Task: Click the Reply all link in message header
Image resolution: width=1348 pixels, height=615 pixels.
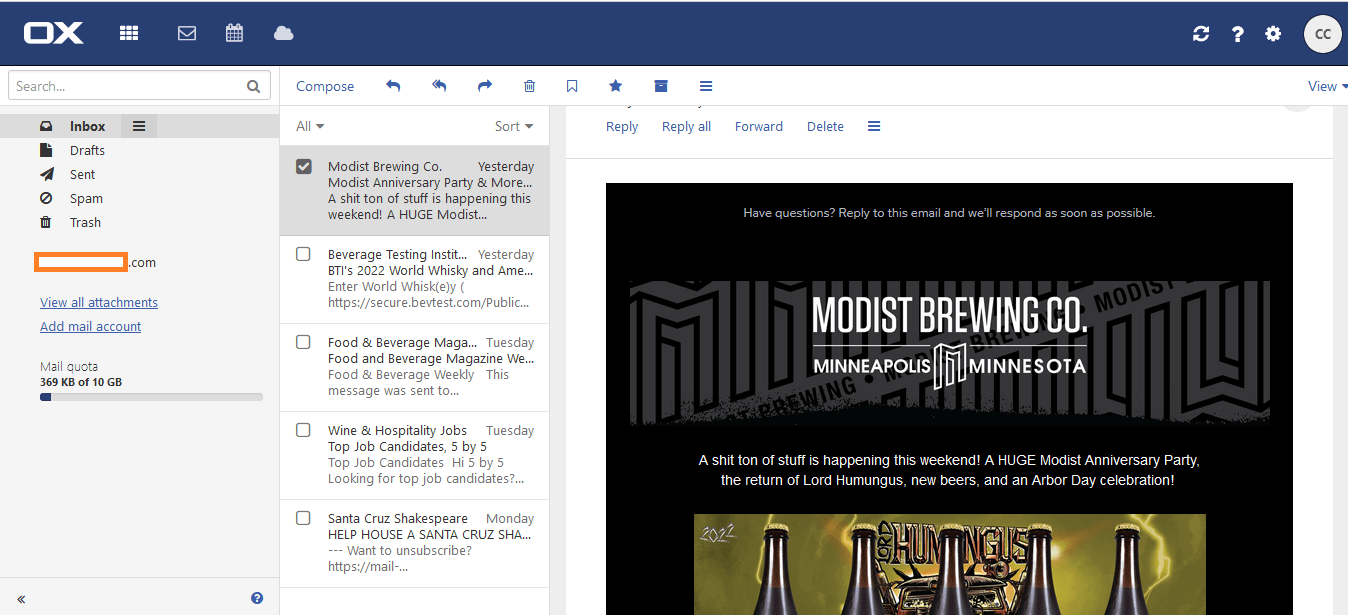Action: click(686, 126)
